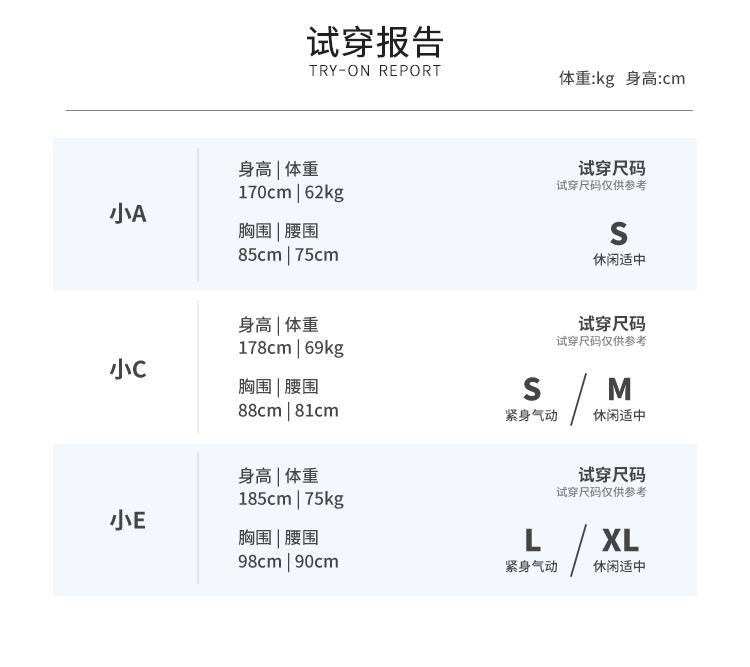The image size is (750, 667).
Task: Click the TRY-ON REPORT subtitle
Action: click(375, 71)
